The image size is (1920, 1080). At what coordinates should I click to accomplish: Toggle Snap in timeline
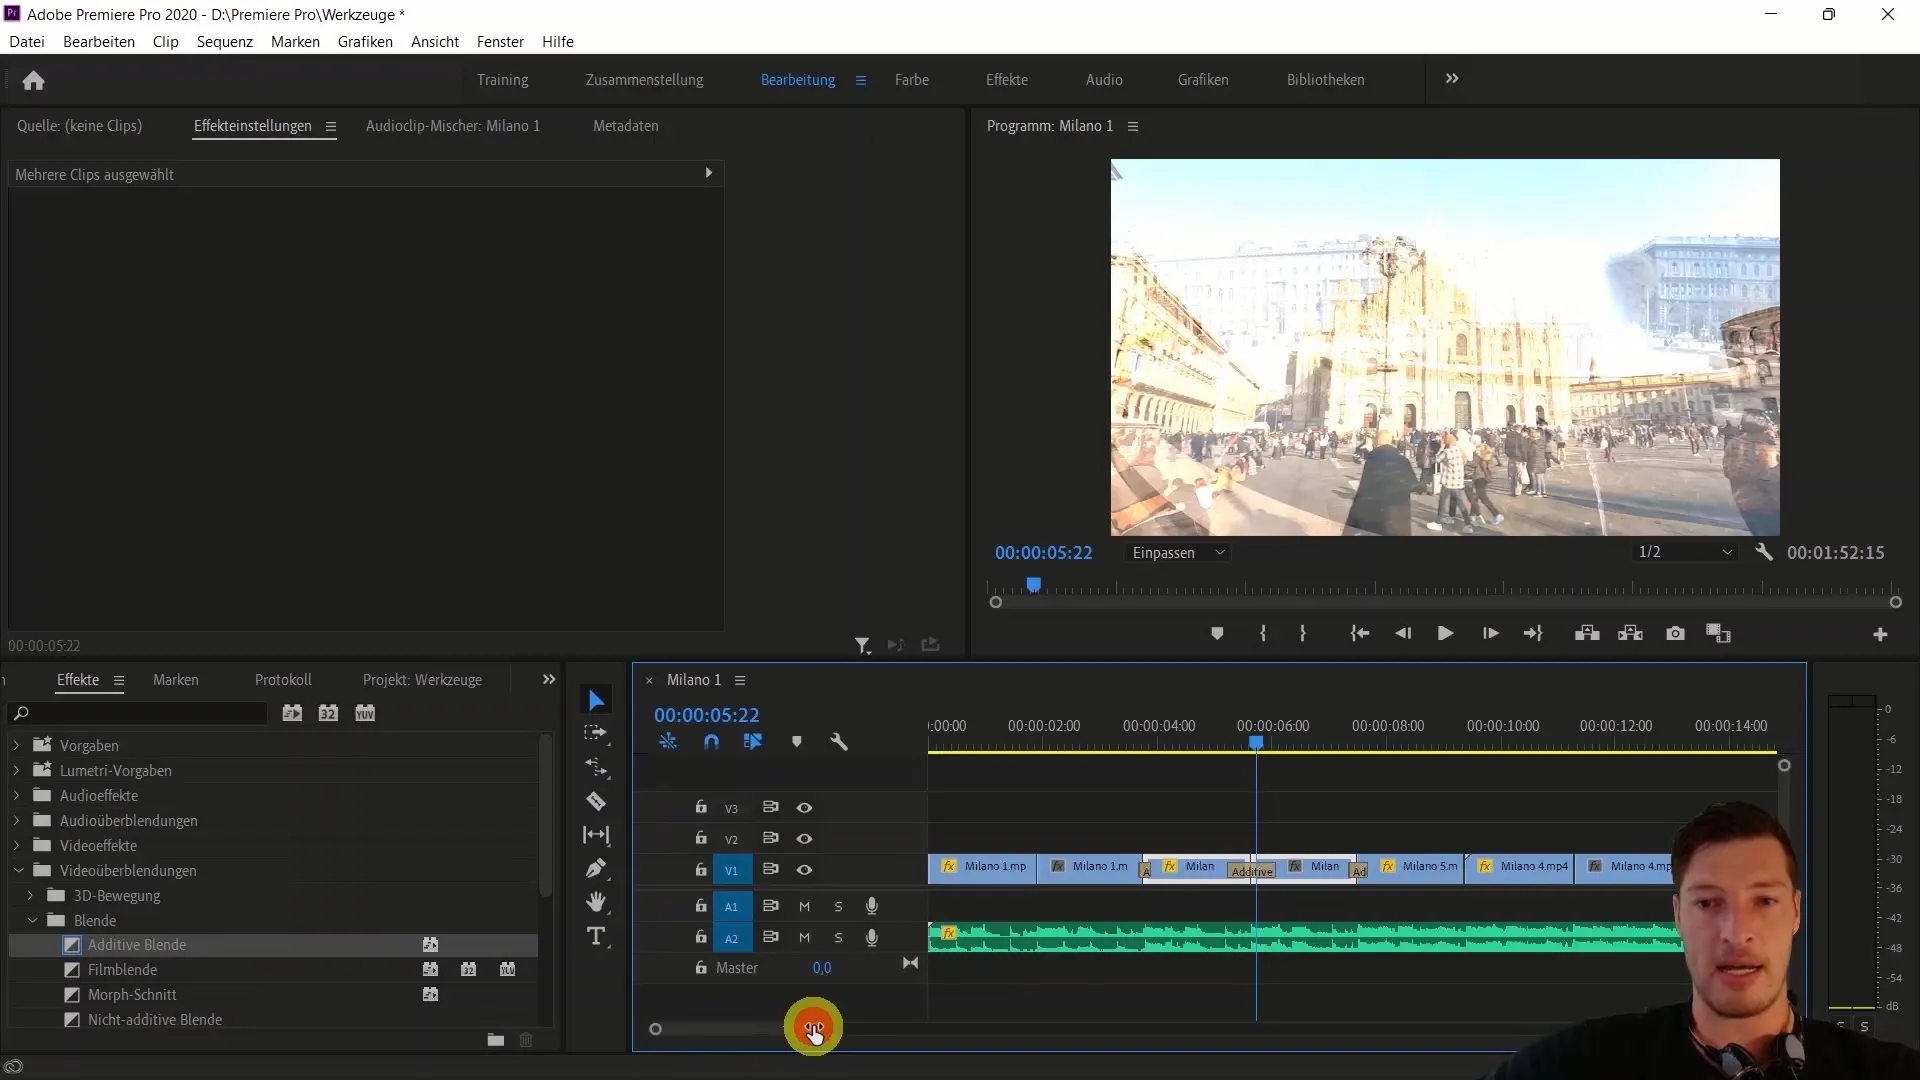(711, 742)
